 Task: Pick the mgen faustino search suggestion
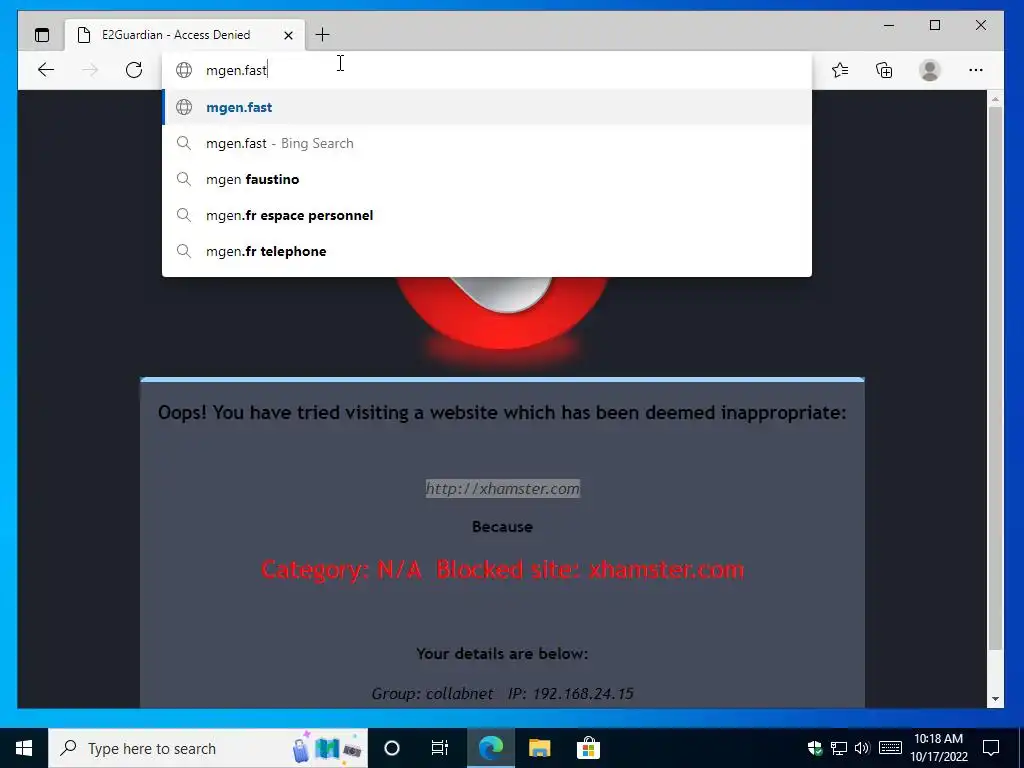(x=487, y=179)
